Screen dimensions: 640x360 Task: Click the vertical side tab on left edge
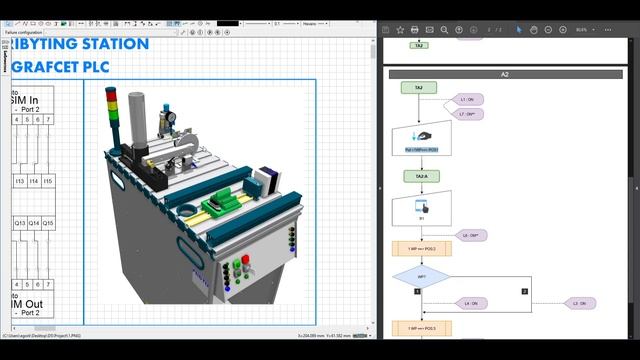click(x=5, y=57)
